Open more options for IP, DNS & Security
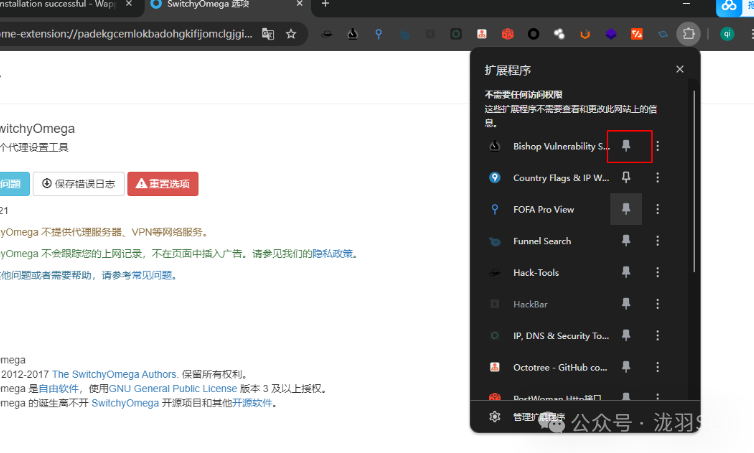 pyautogui.click(x=657, y=336)
